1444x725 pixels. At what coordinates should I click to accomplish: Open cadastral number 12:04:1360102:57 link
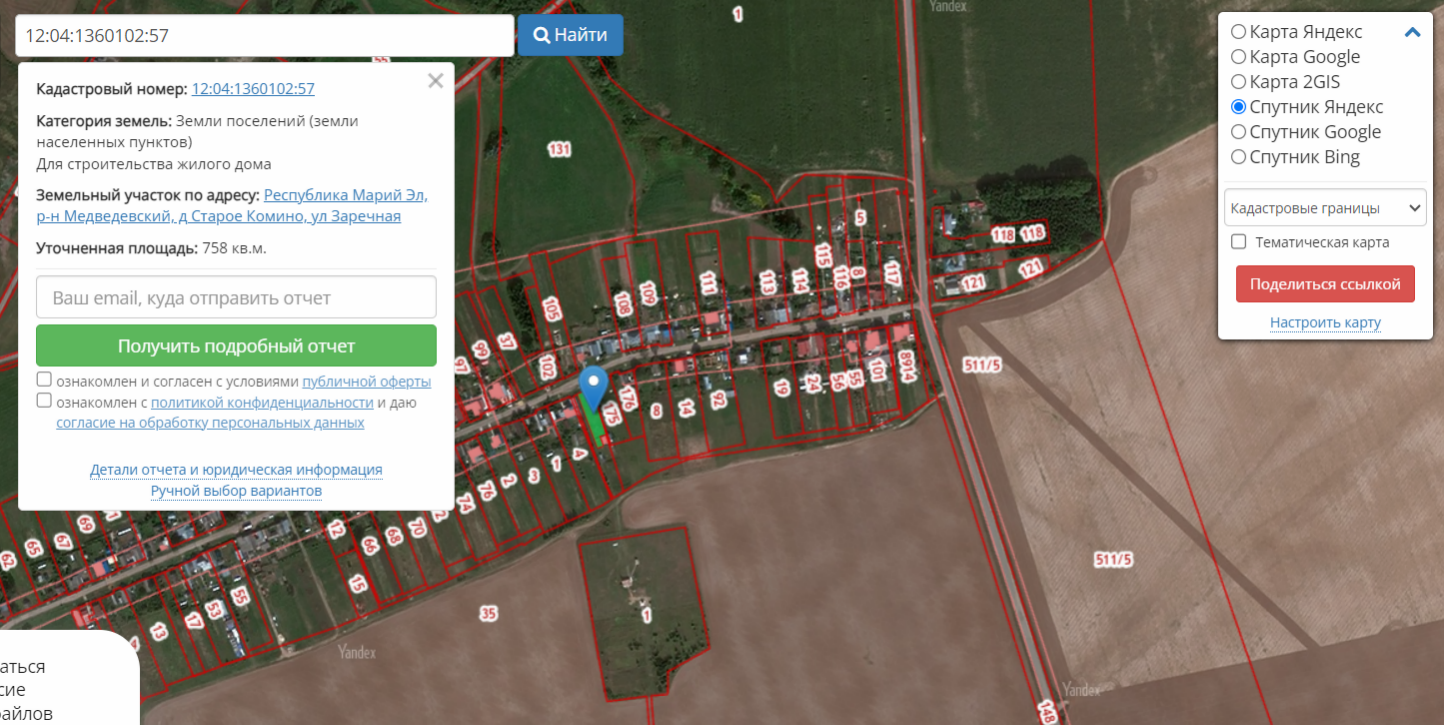point(253,89)
